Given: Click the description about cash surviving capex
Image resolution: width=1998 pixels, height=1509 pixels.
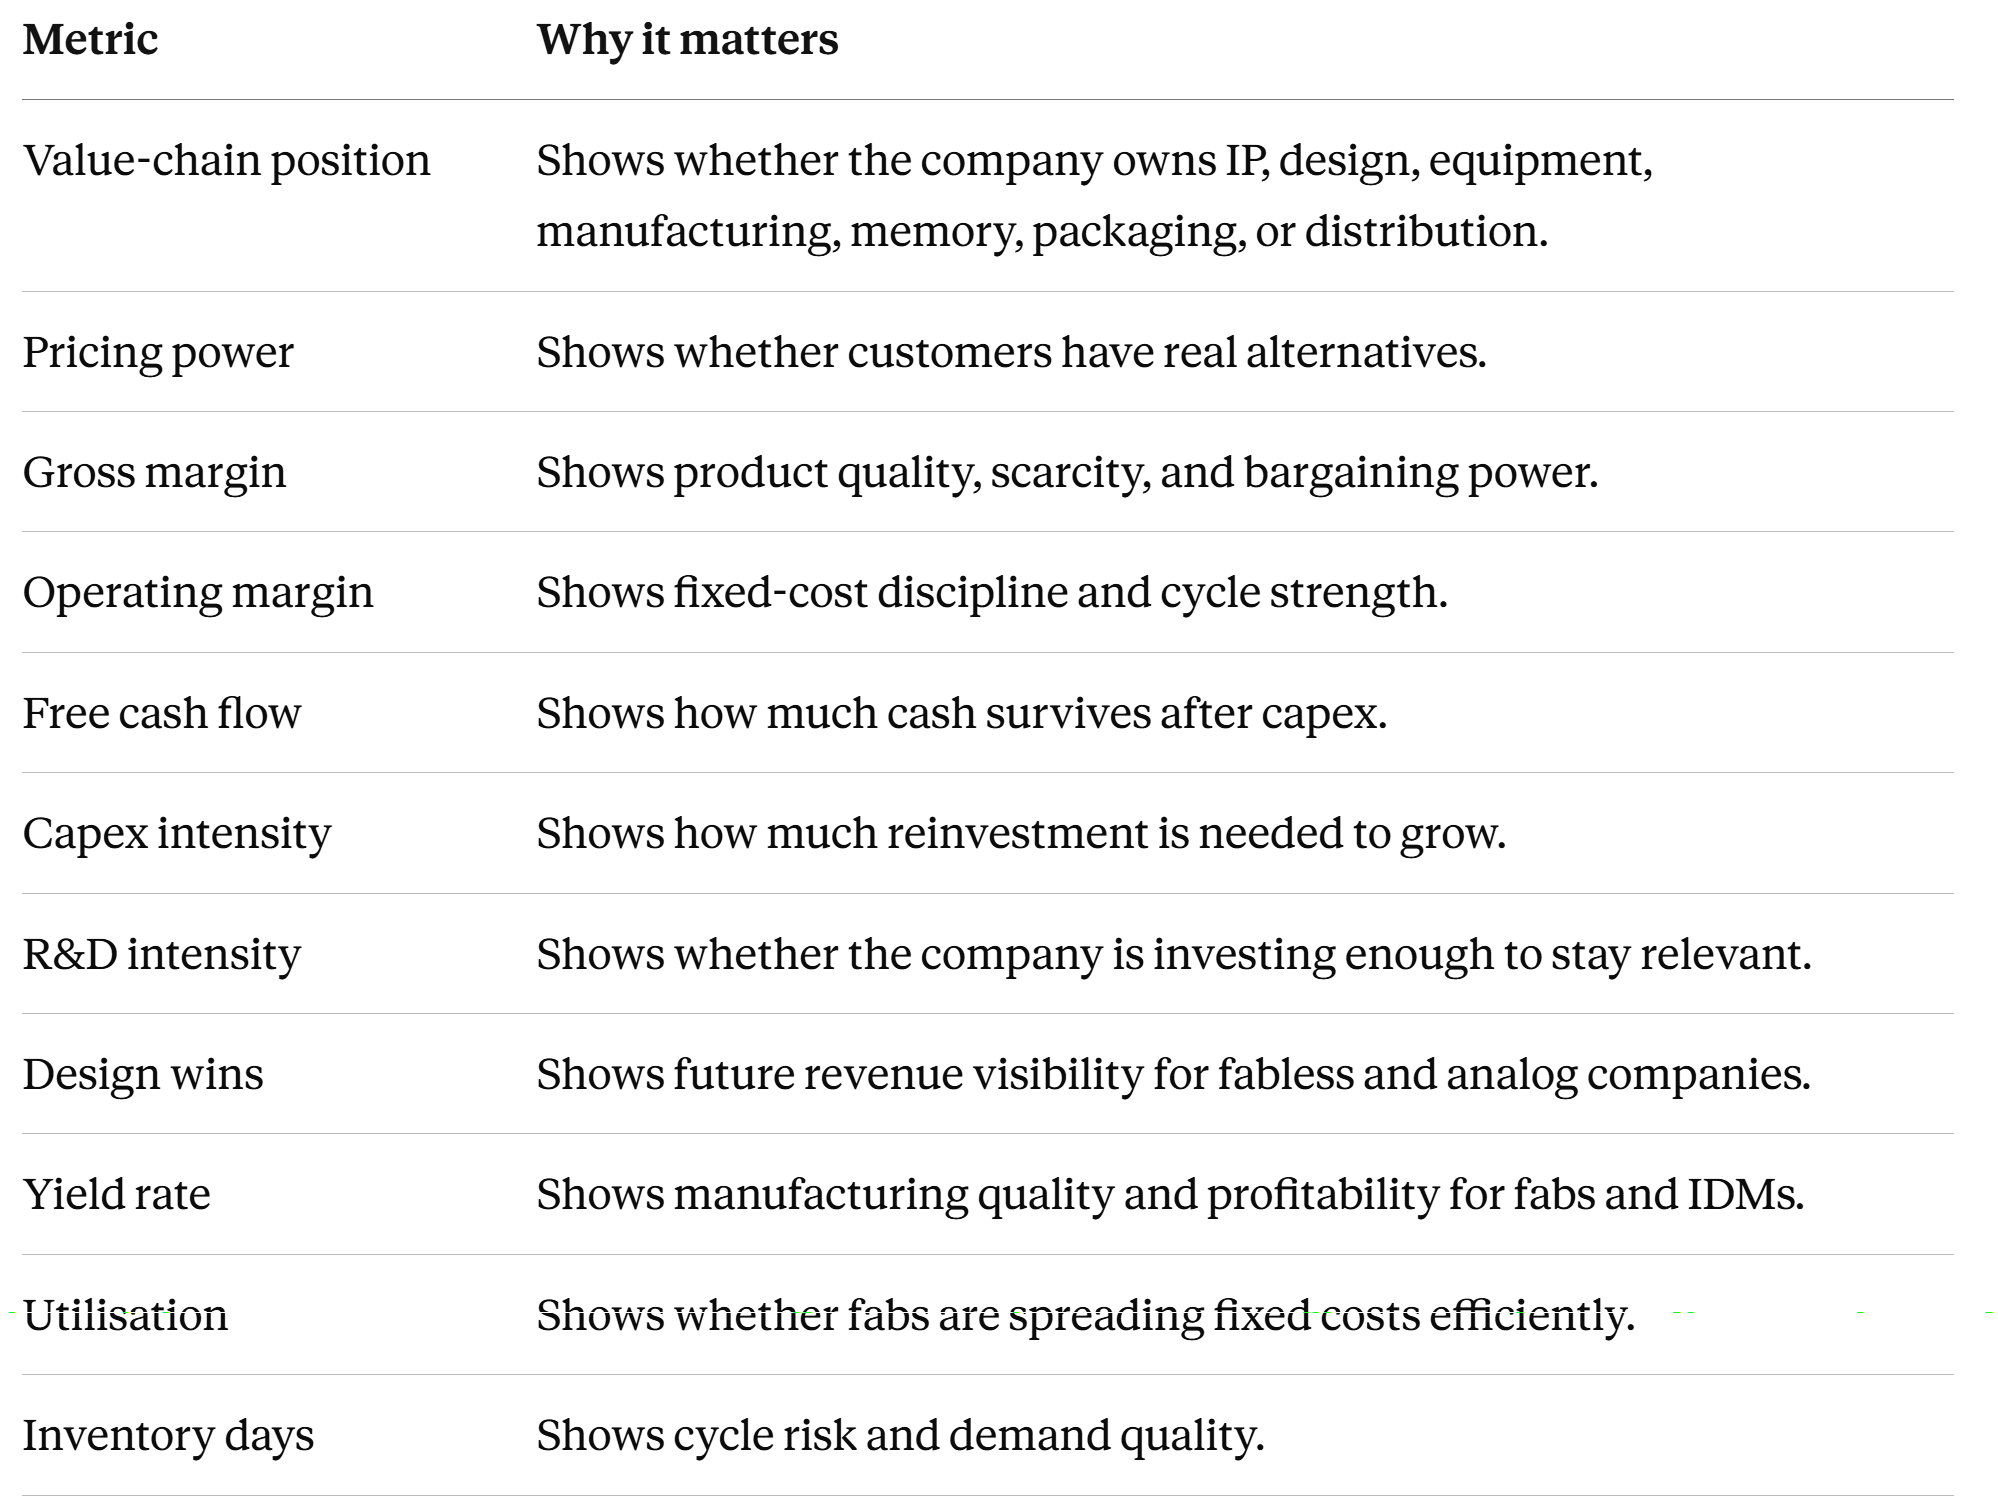Looking at the screenshot, I should pyautogui.click(x=962, y=713).
